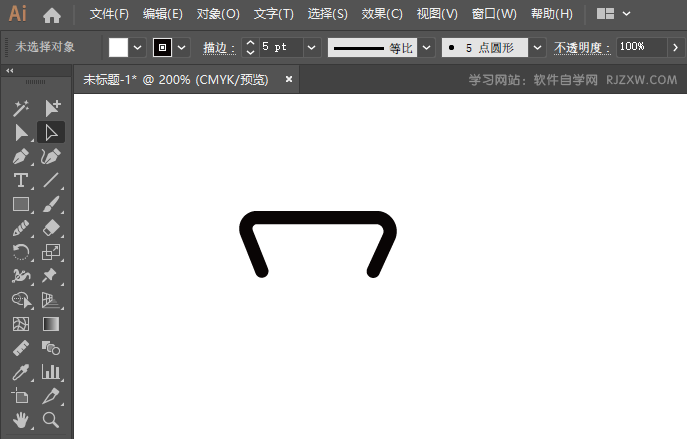Select the Rotate tool
This screenshot has height=439, width=687.
coord(21,252)
